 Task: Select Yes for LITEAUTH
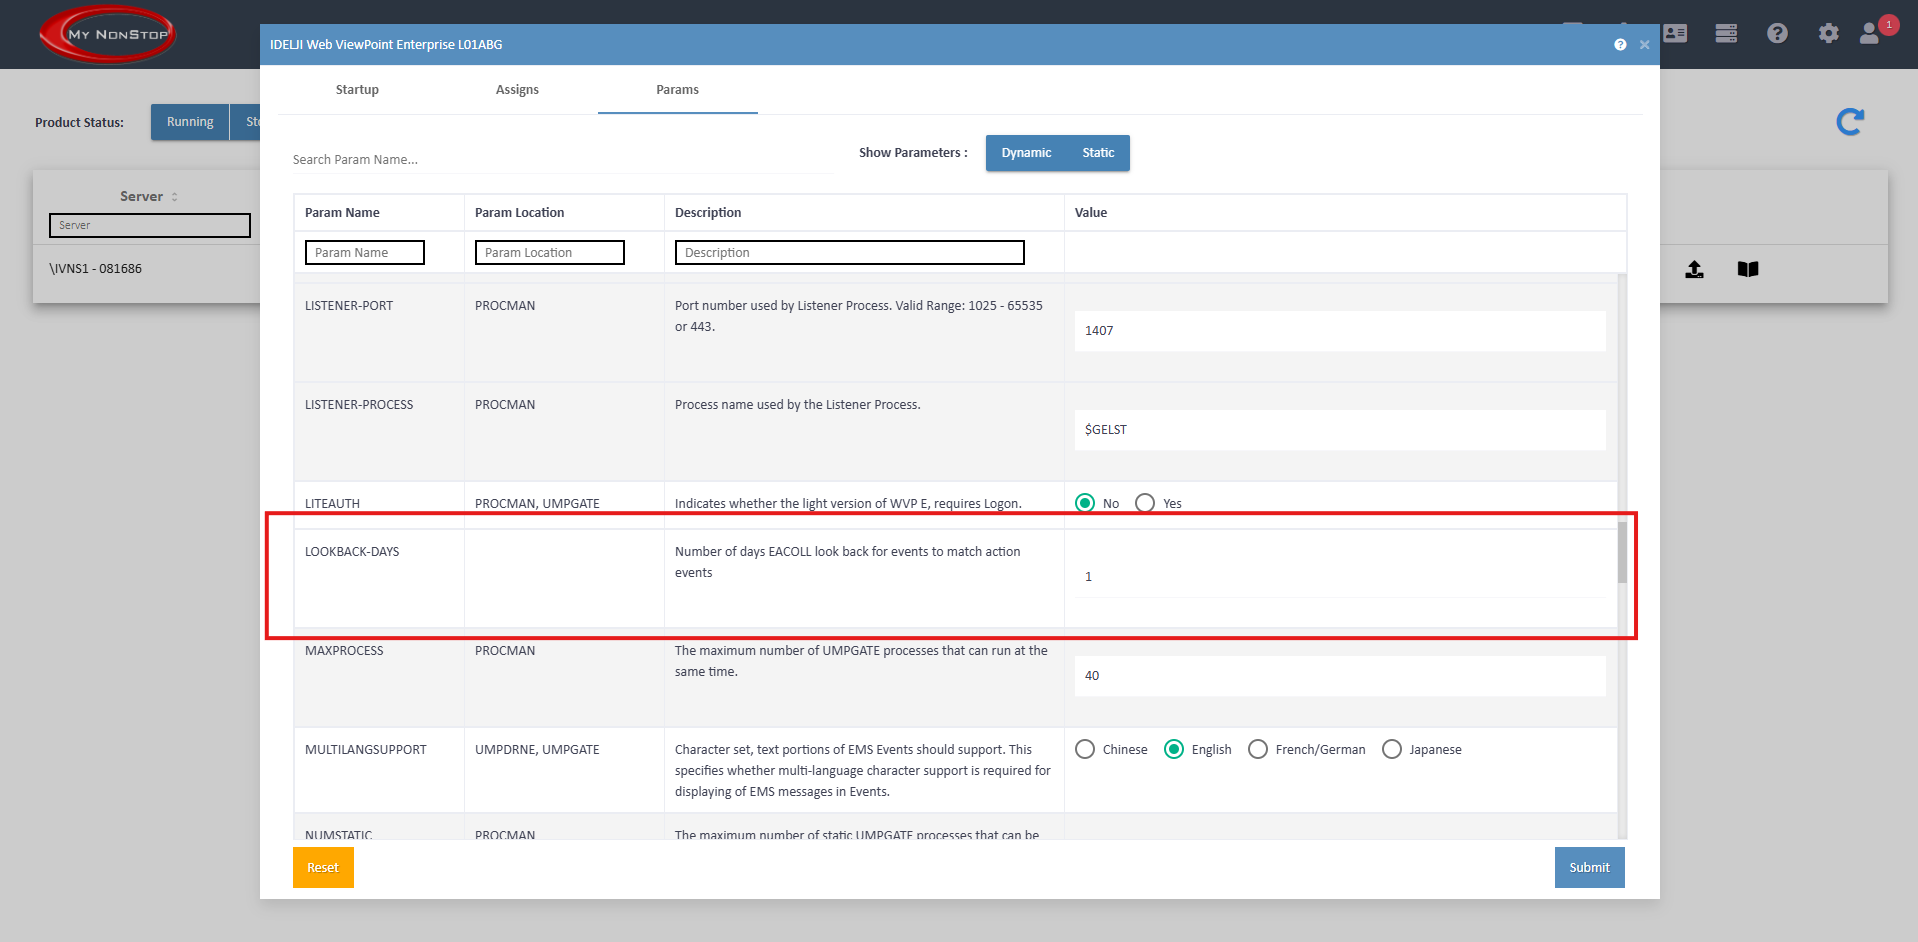tap(1146, 503)
